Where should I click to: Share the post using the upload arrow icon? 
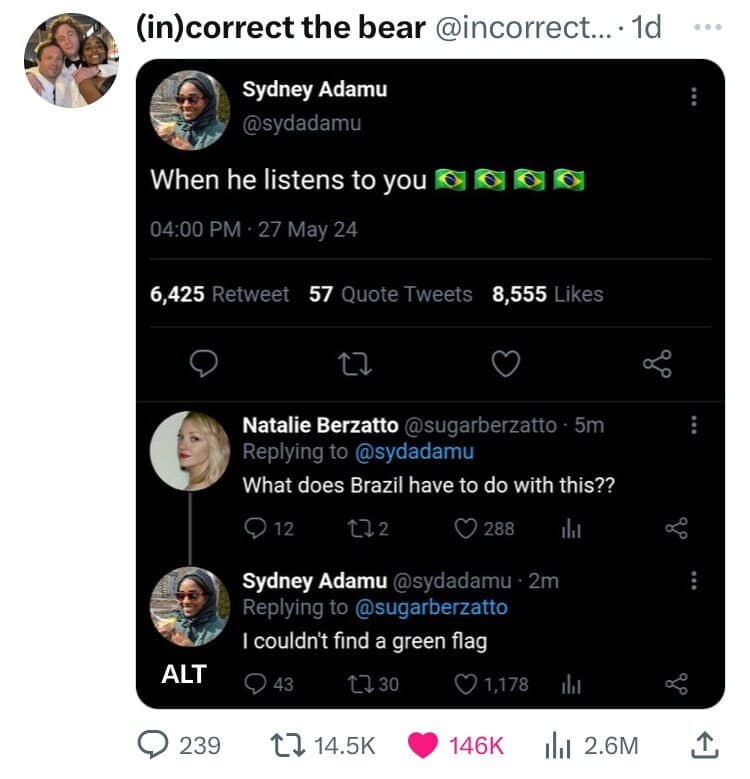tap(705, 744)
